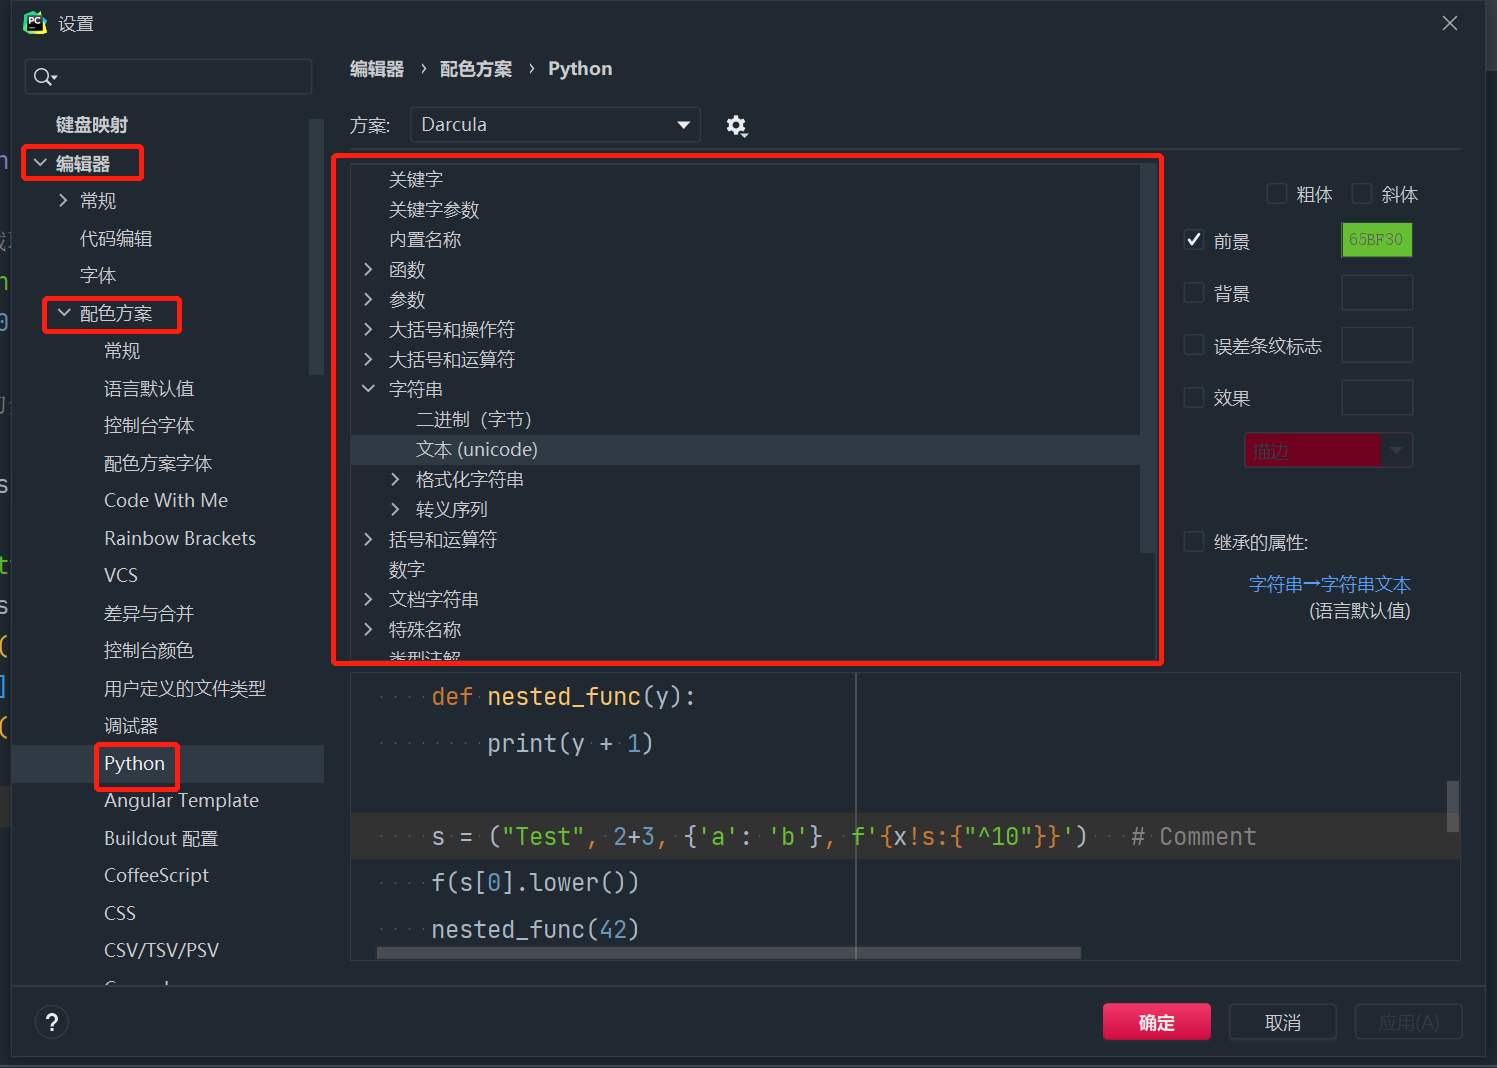Click the background color swatch box
The height and width of the screenshot is (1068, 1497).
[1376, 293]
